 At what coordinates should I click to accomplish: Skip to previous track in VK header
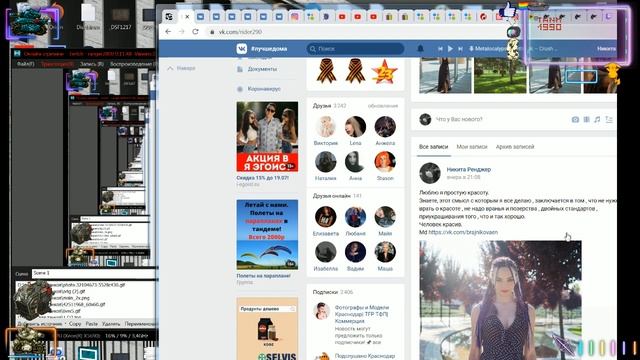[x=440, y=49]
